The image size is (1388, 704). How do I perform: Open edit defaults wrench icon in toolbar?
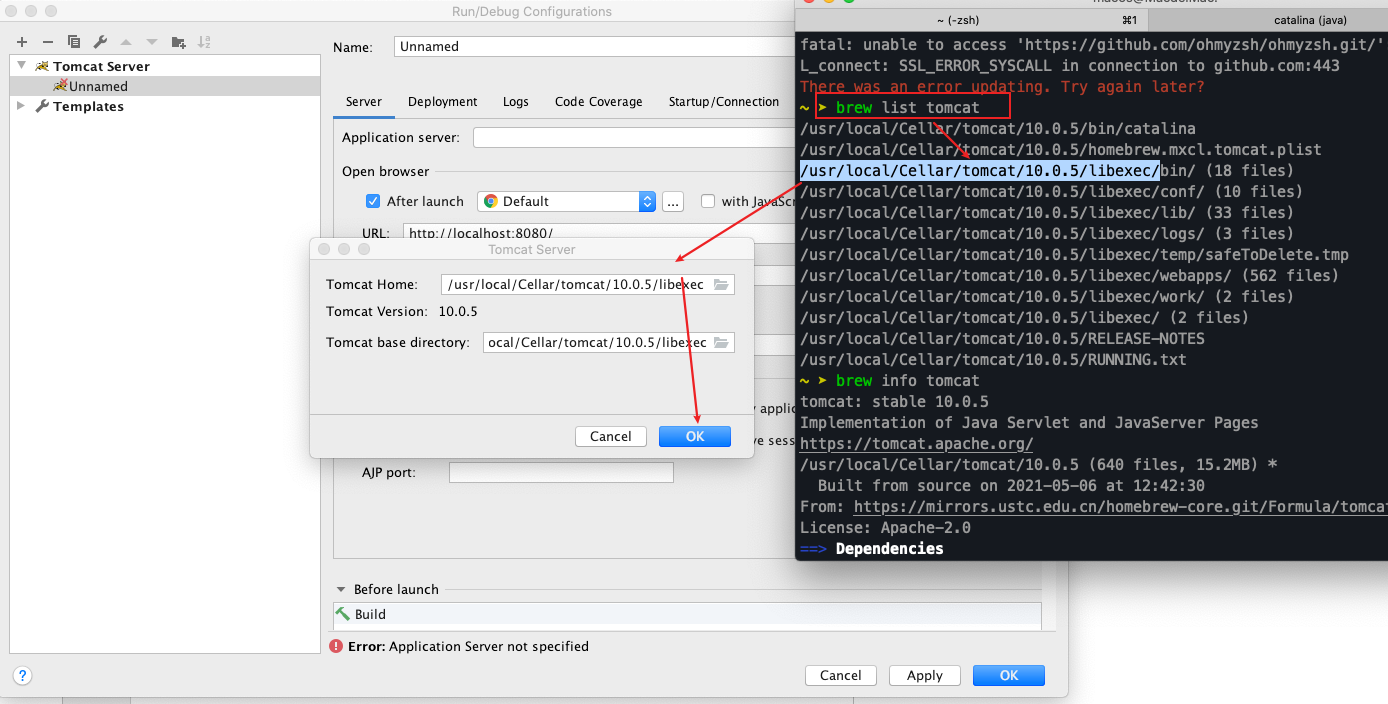coord(100,42)
